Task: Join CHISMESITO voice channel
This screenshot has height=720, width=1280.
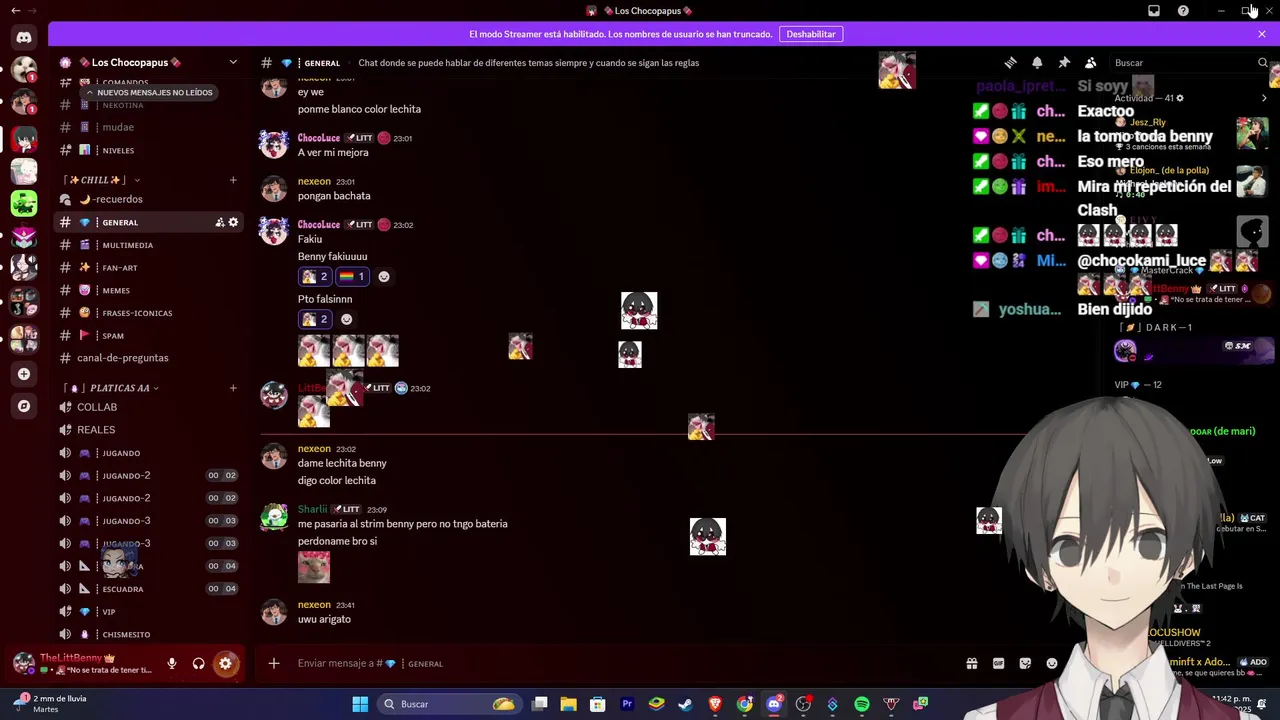Action: [149, 634]
